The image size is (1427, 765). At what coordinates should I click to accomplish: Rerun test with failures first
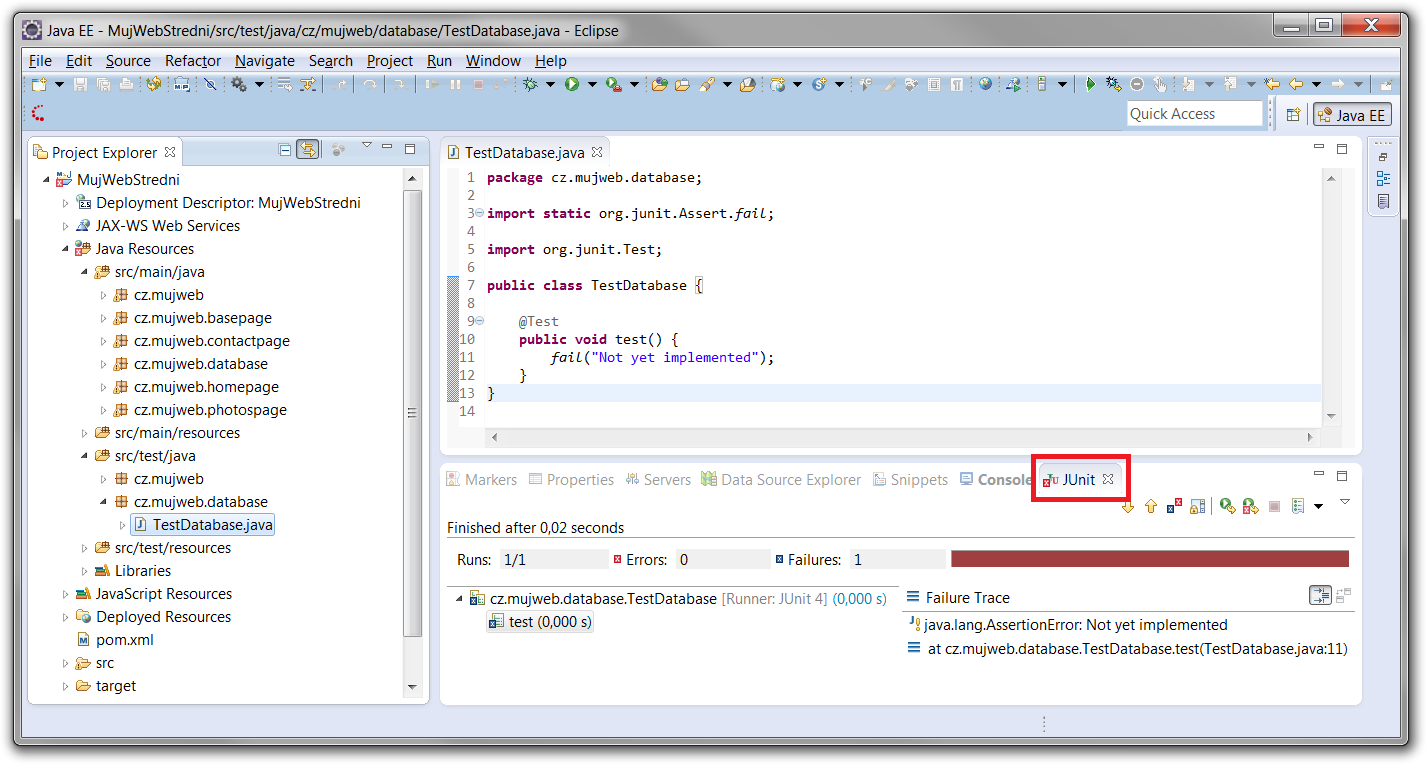pyautogui.click(x=1250, y=507)
